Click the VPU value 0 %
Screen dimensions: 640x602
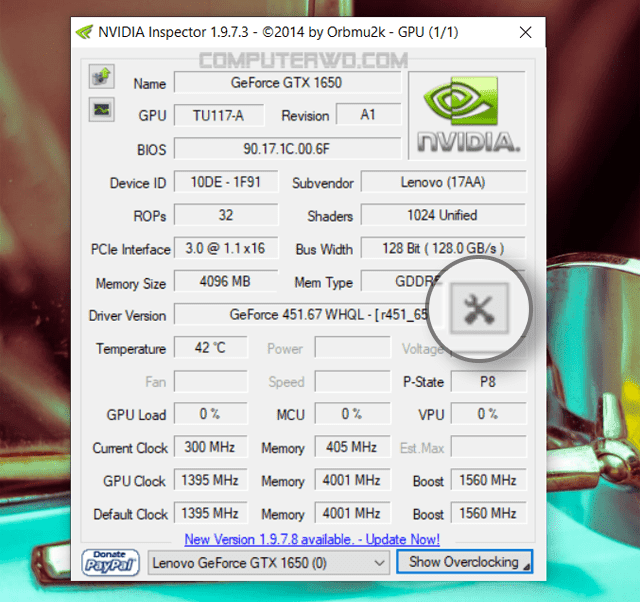coord(489,414)
